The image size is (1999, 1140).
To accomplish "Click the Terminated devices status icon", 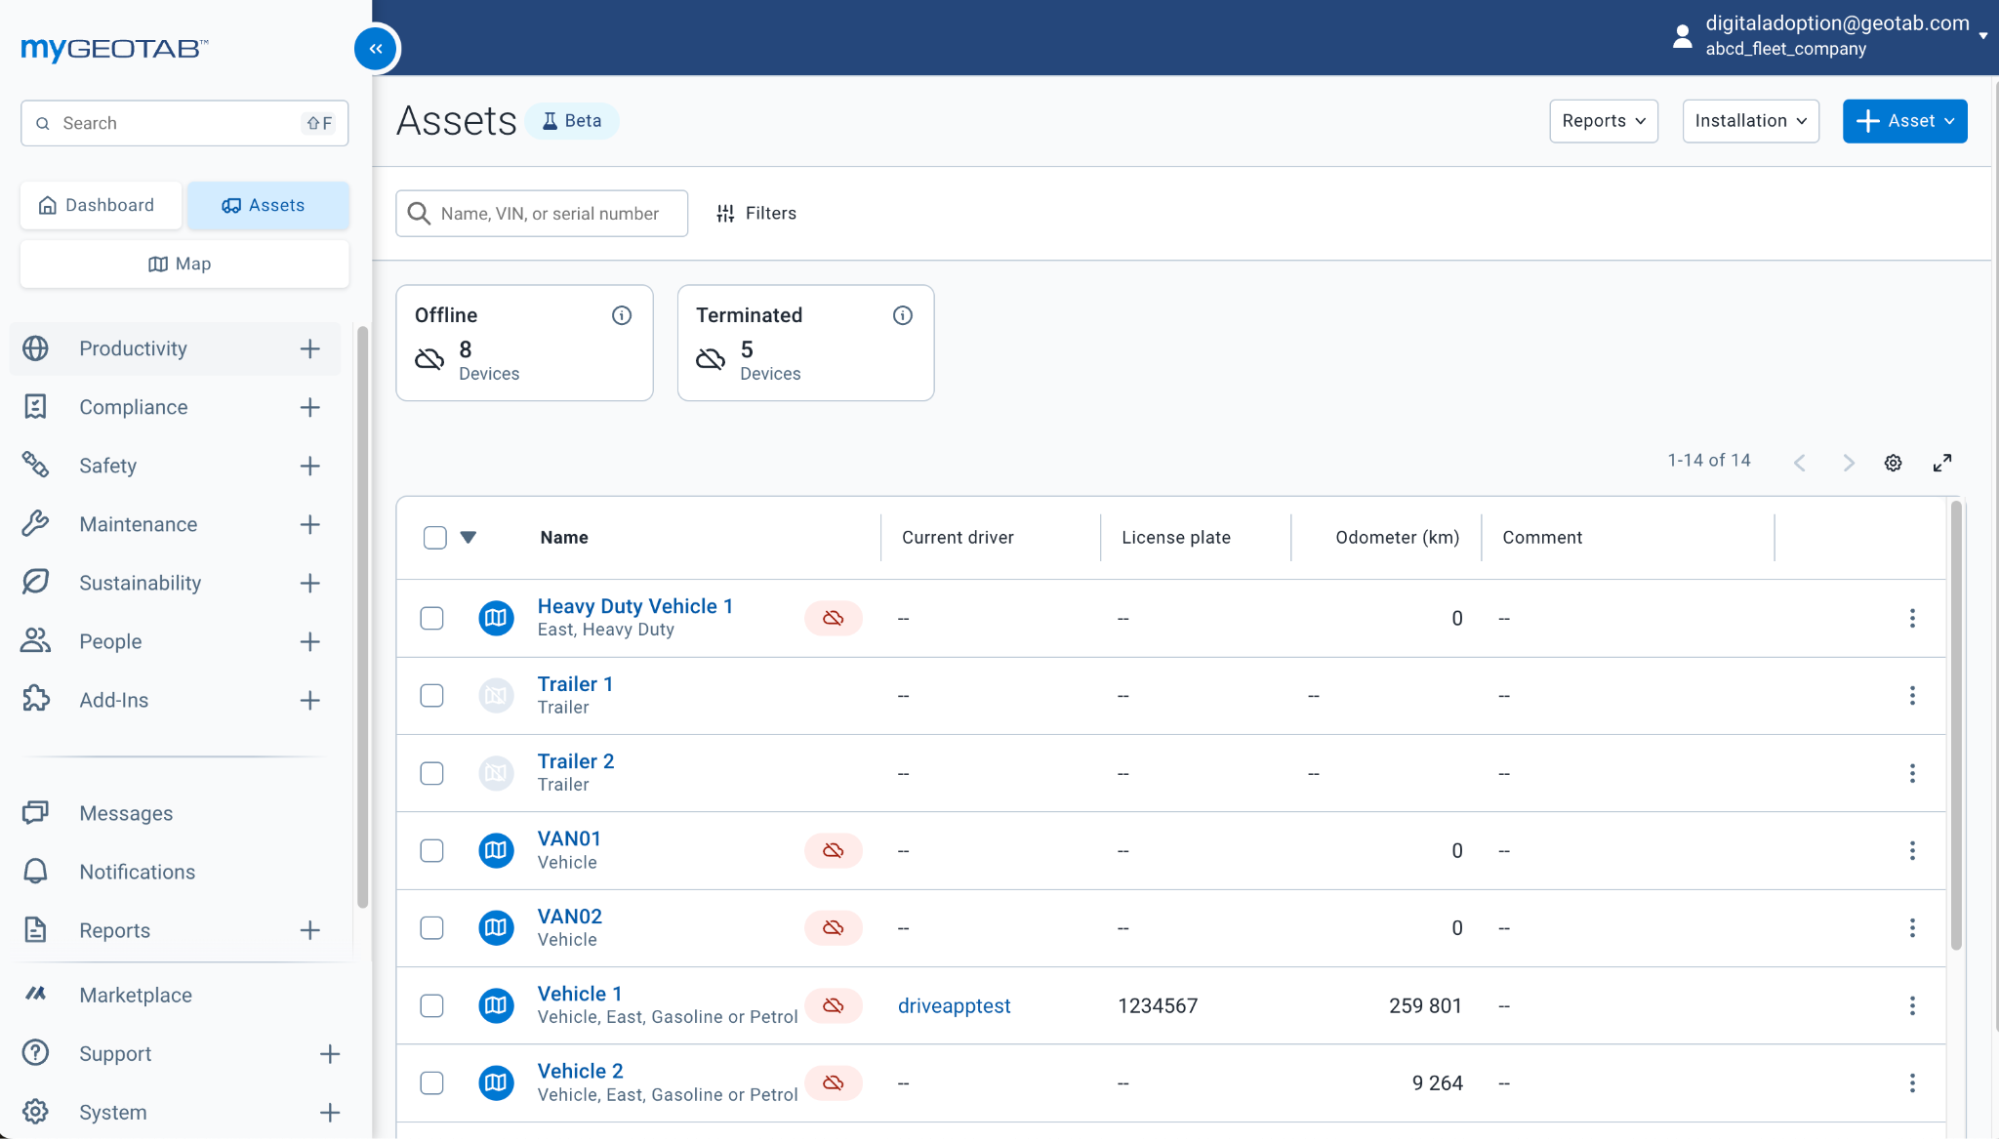I will pos(710,360).
